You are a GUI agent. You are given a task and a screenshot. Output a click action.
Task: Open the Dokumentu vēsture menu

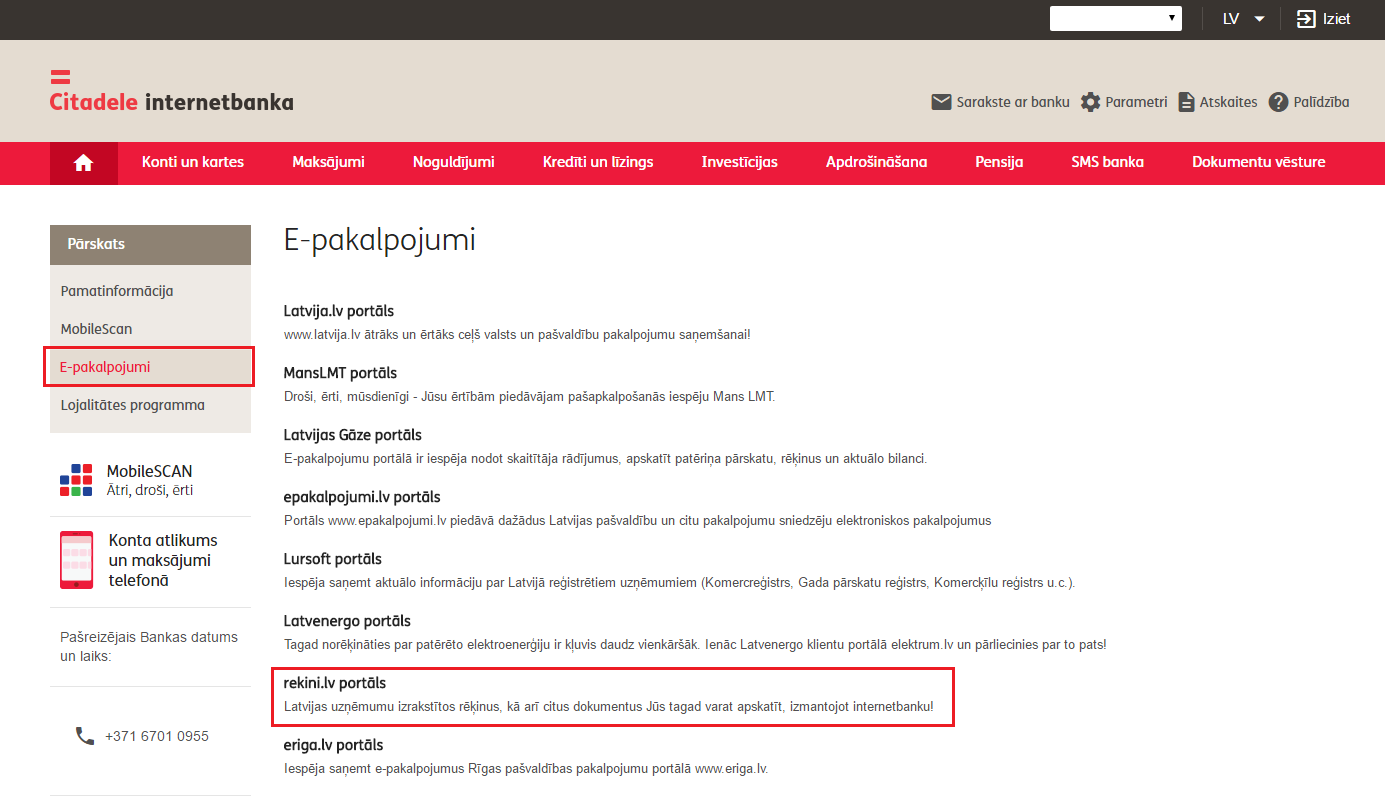1259,162
